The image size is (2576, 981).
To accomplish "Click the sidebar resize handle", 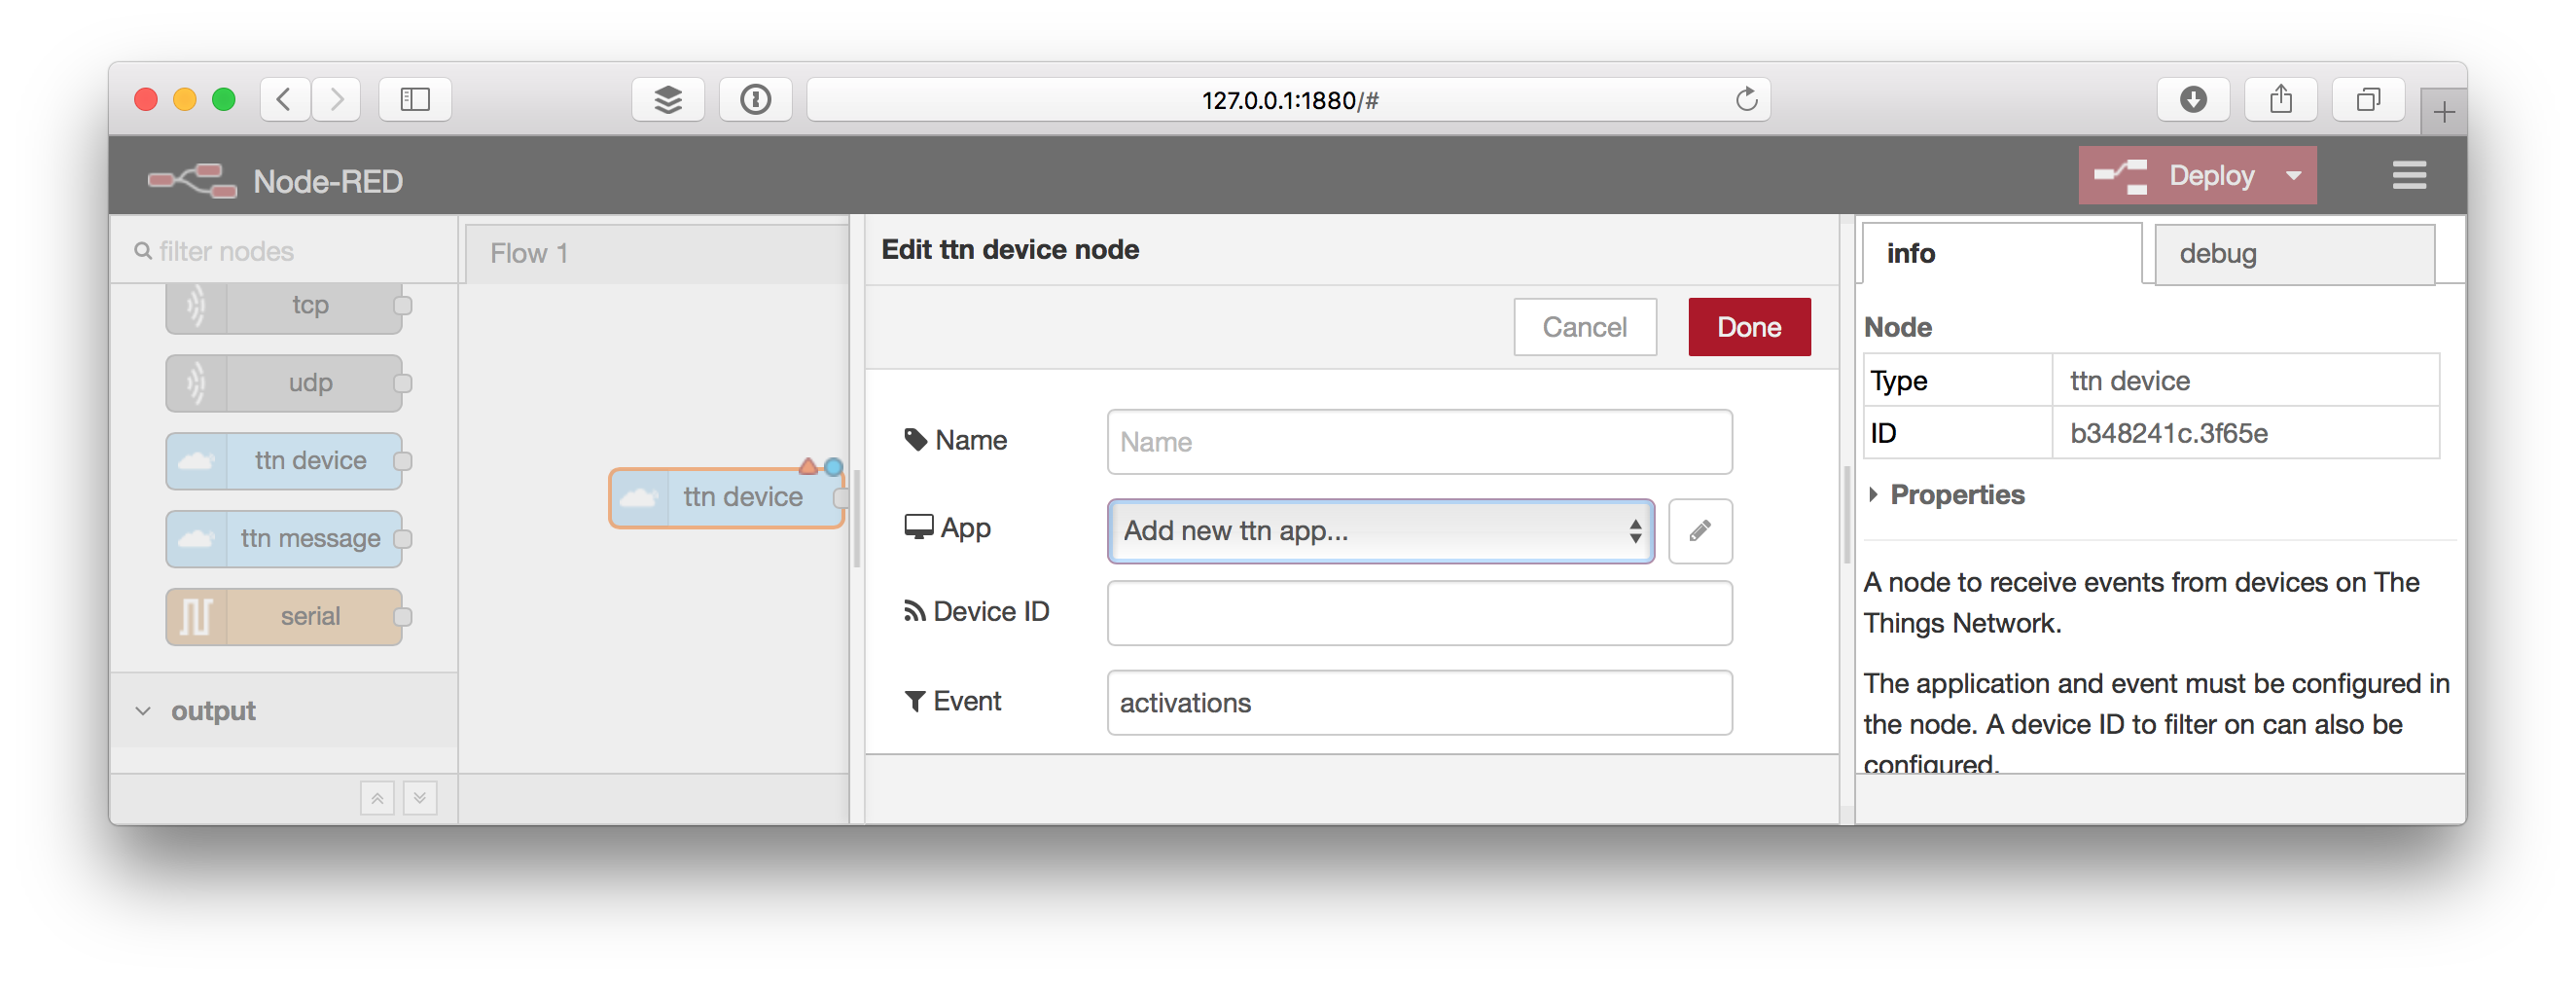I will (1846, 515).
